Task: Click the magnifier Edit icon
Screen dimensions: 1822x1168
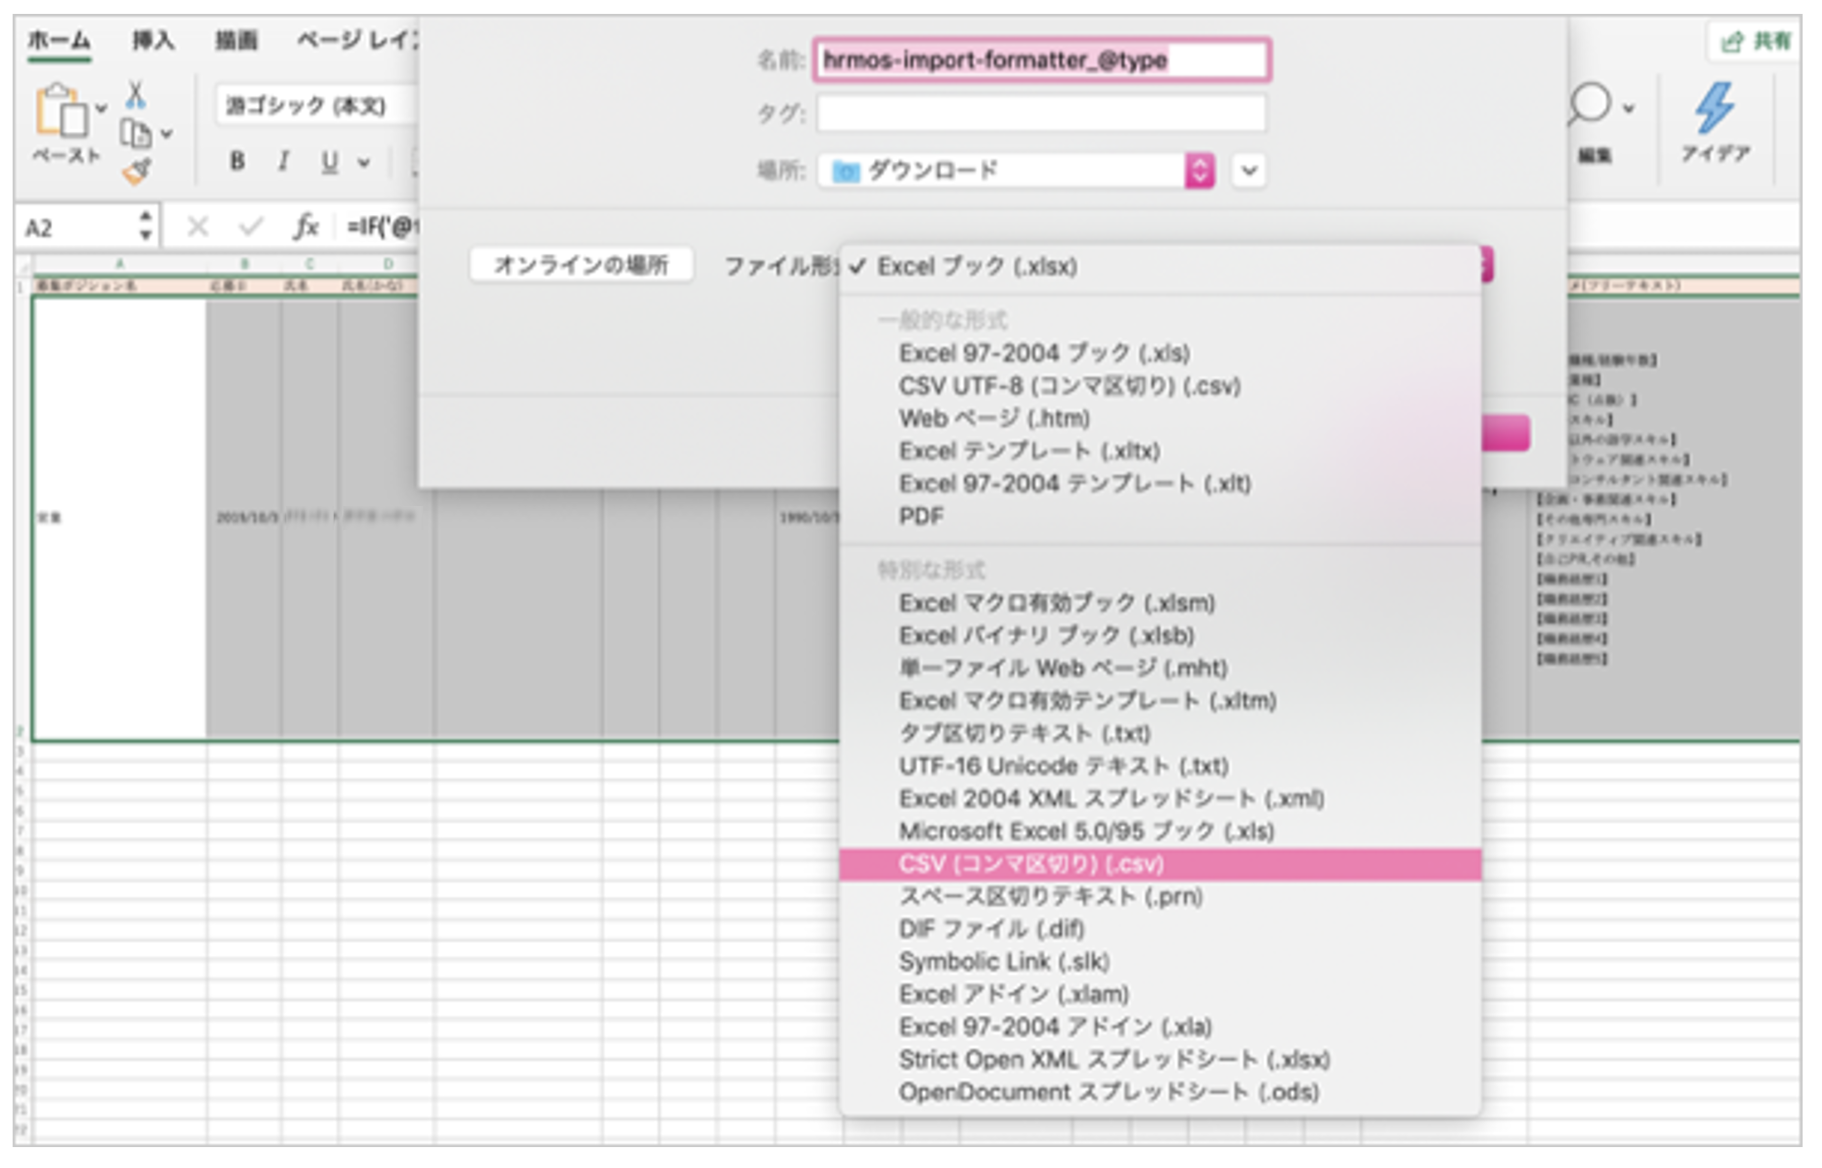Action: point(1589,105)
